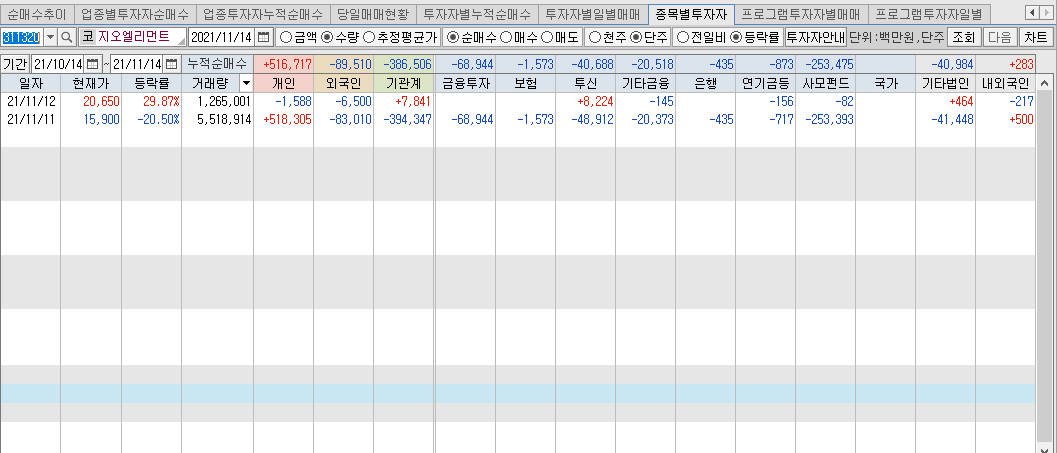The width and height of the screenshot is (1057, 453).
Task: Switch to the 프로그램투자자일별 tab
Action: 929,13
